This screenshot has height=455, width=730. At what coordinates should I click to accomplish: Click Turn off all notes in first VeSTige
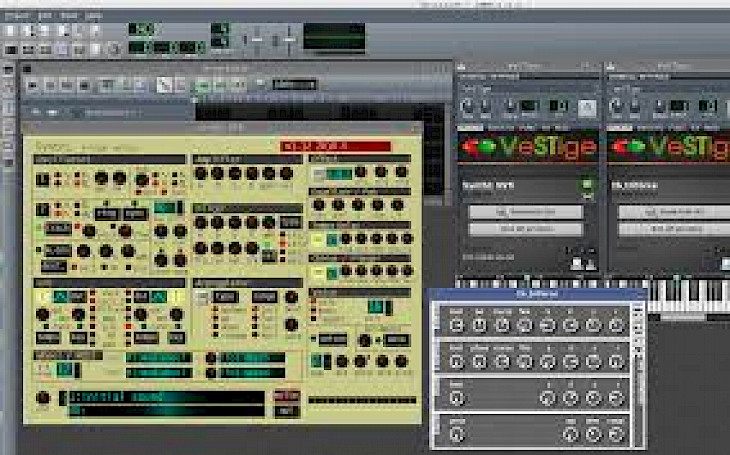[526, 229]
